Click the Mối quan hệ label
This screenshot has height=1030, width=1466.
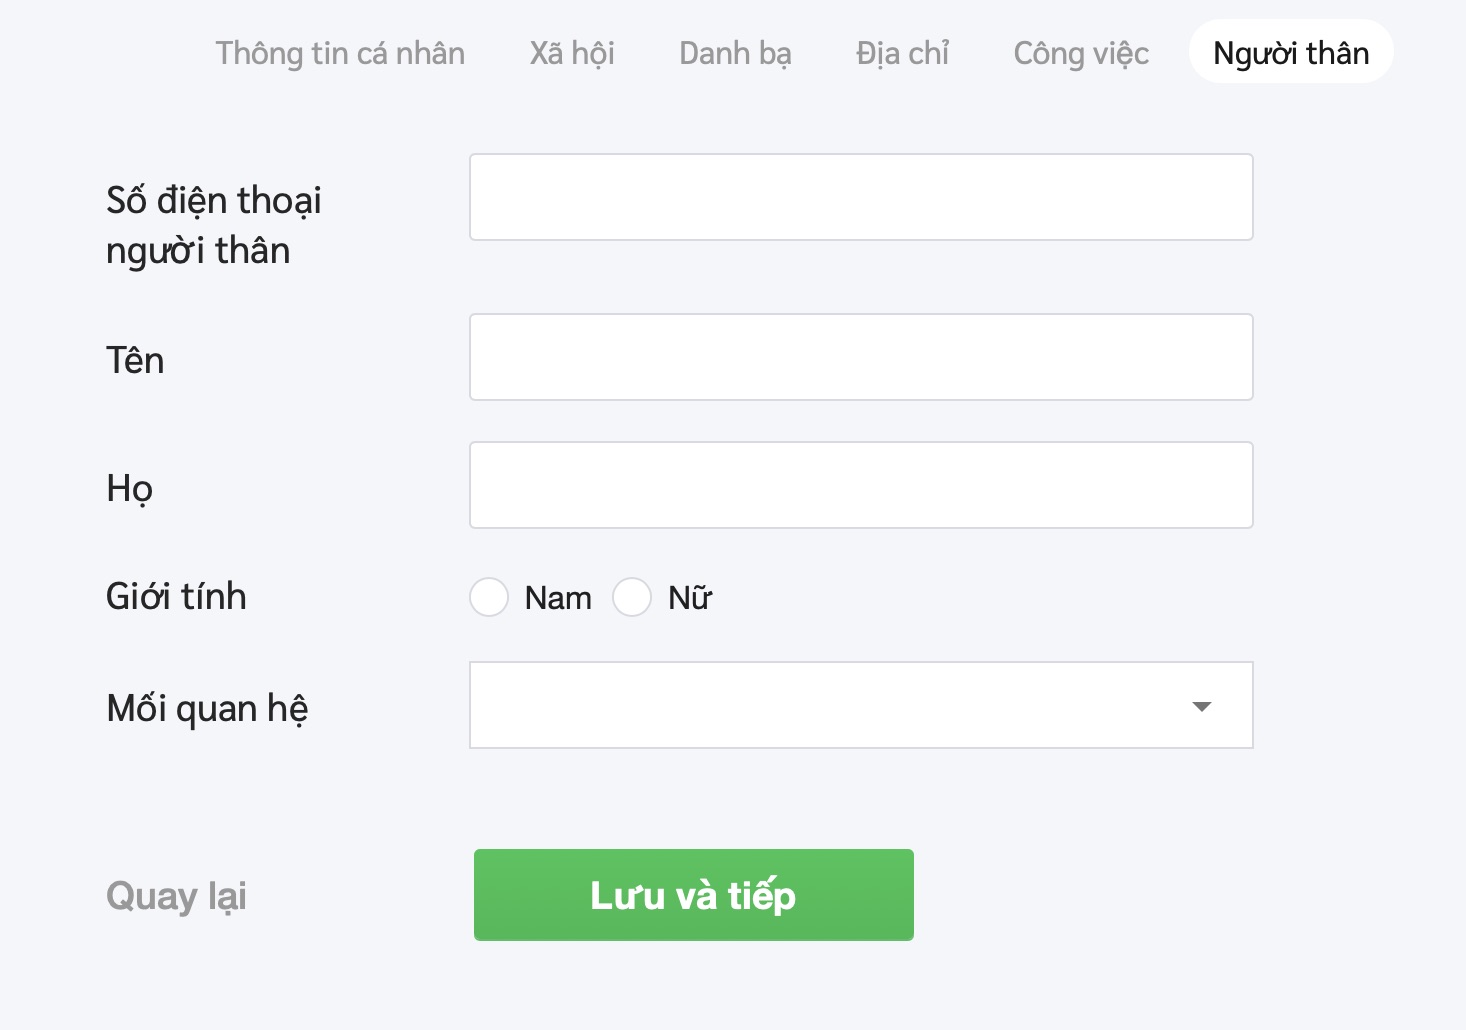(207, 708)
